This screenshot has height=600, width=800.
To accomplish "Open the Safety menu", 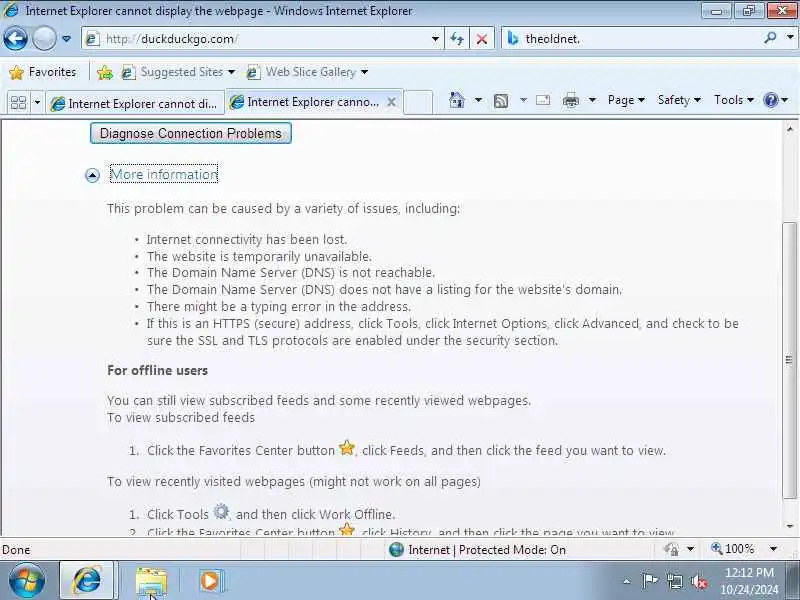I will 679,100.
